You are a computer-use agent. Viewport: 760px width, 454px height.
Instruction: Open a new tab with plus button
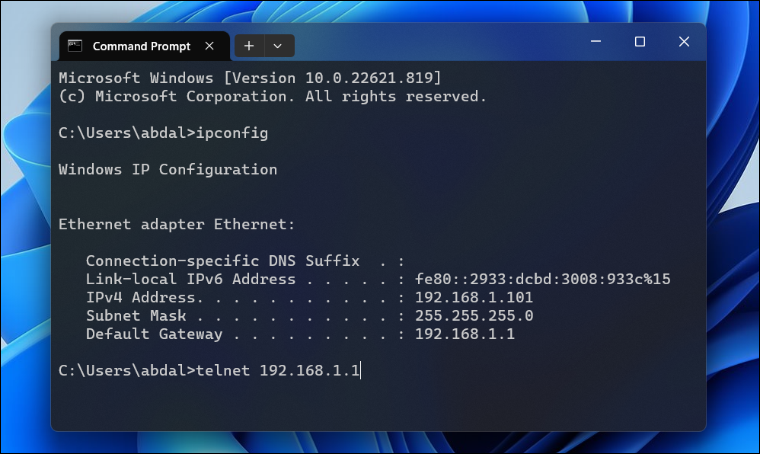pyautogui.click(x=249, y=46)
